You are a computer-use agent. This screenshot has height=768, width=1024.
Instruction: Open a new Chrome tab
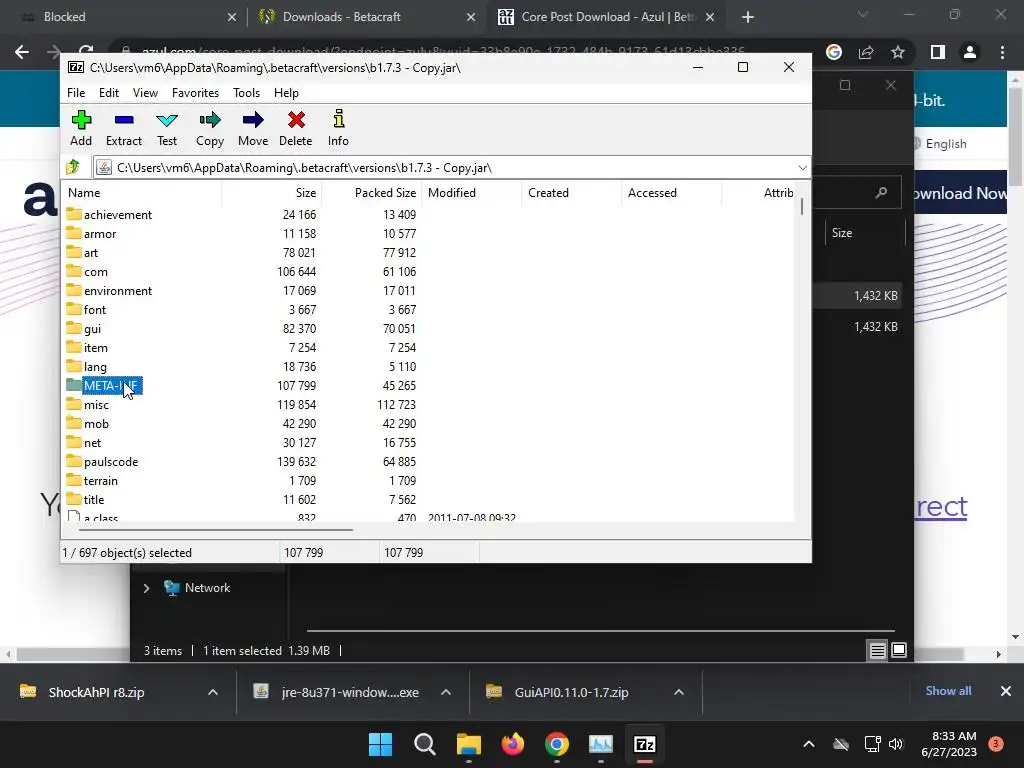(748, 18)
